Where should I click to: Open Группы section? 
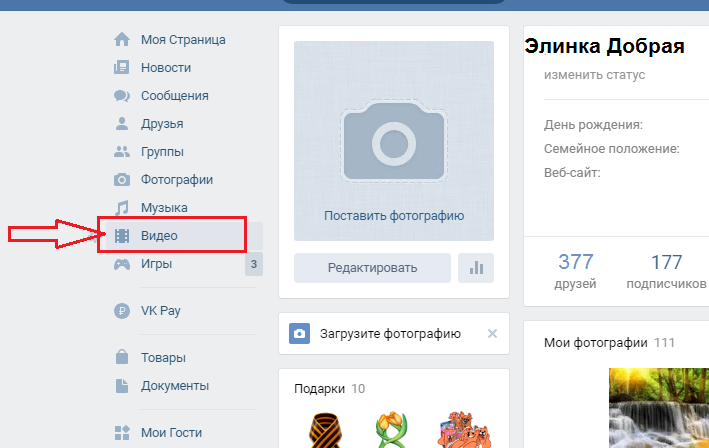pyautogui.click(x=162, y=151)
